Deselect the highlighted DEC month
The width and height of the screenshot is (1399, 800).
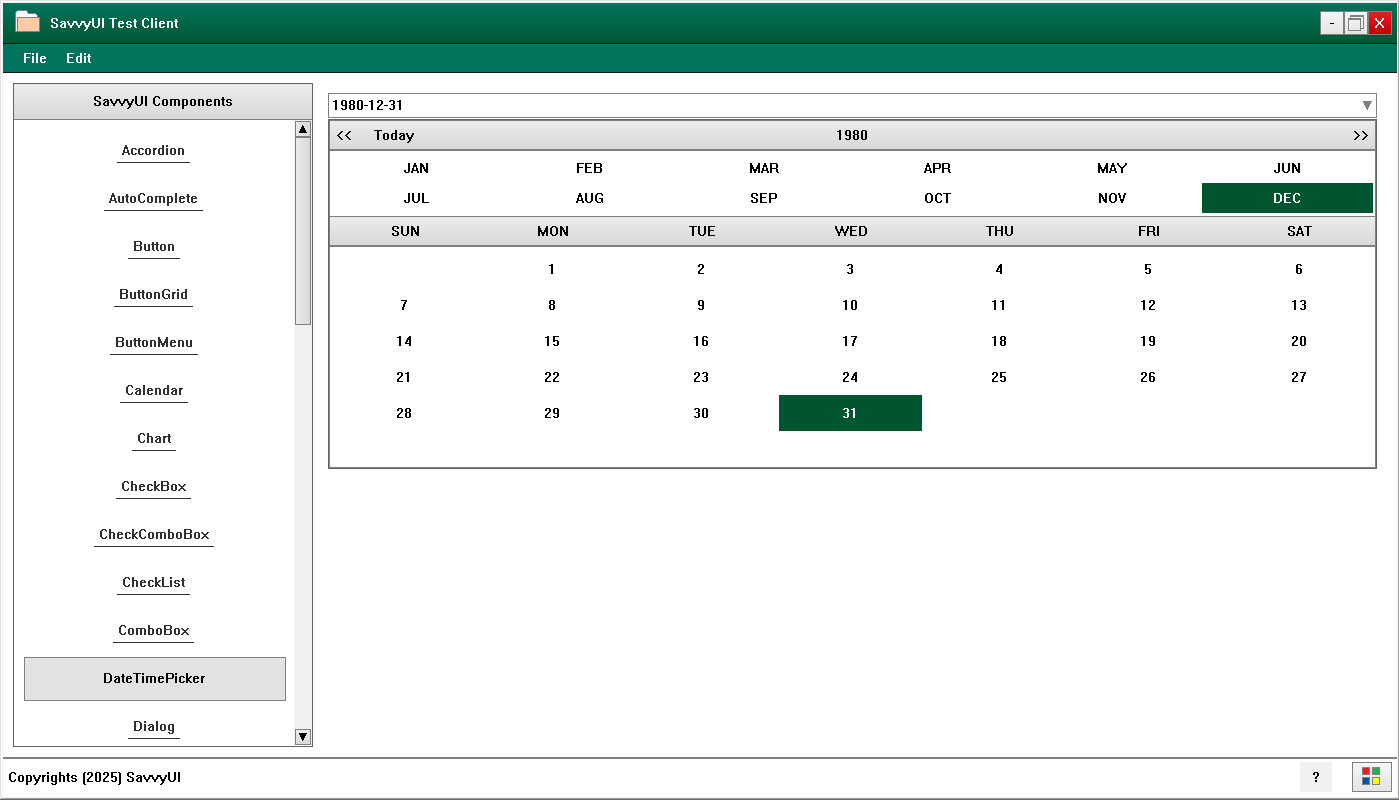click(1287, 198)
